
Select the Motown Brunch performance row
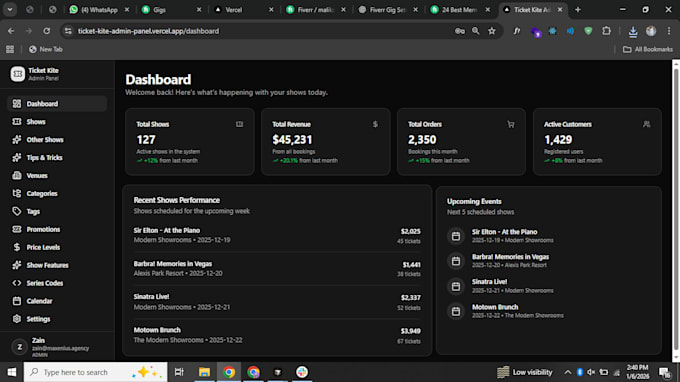[277, 335]
